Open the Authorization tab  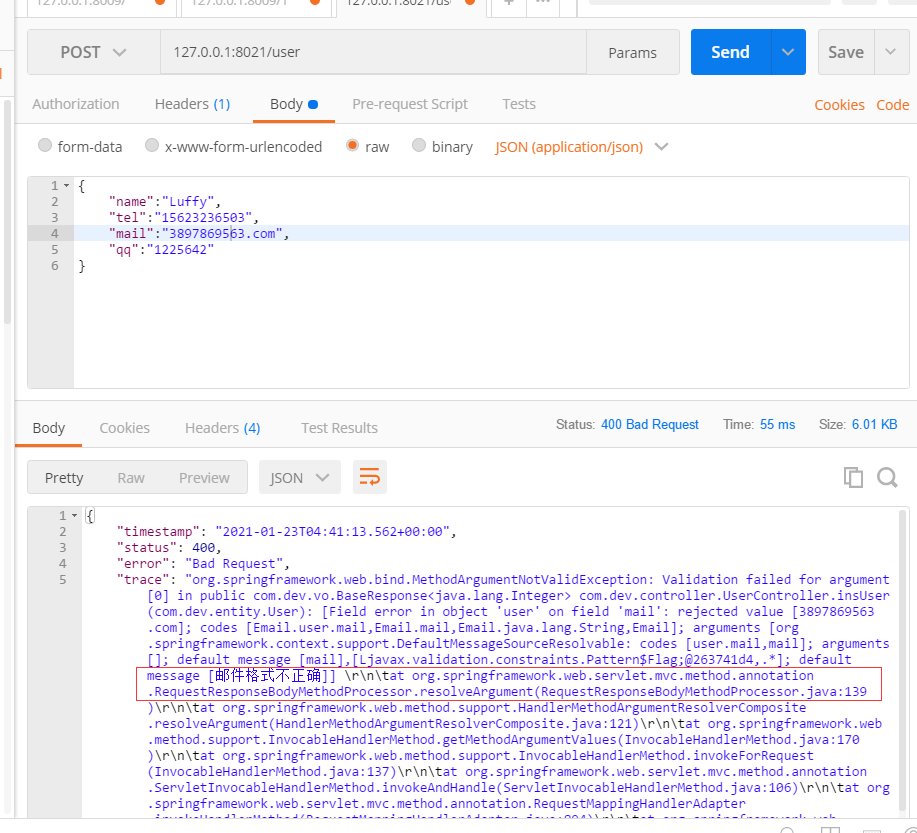[x=75, y=104]
